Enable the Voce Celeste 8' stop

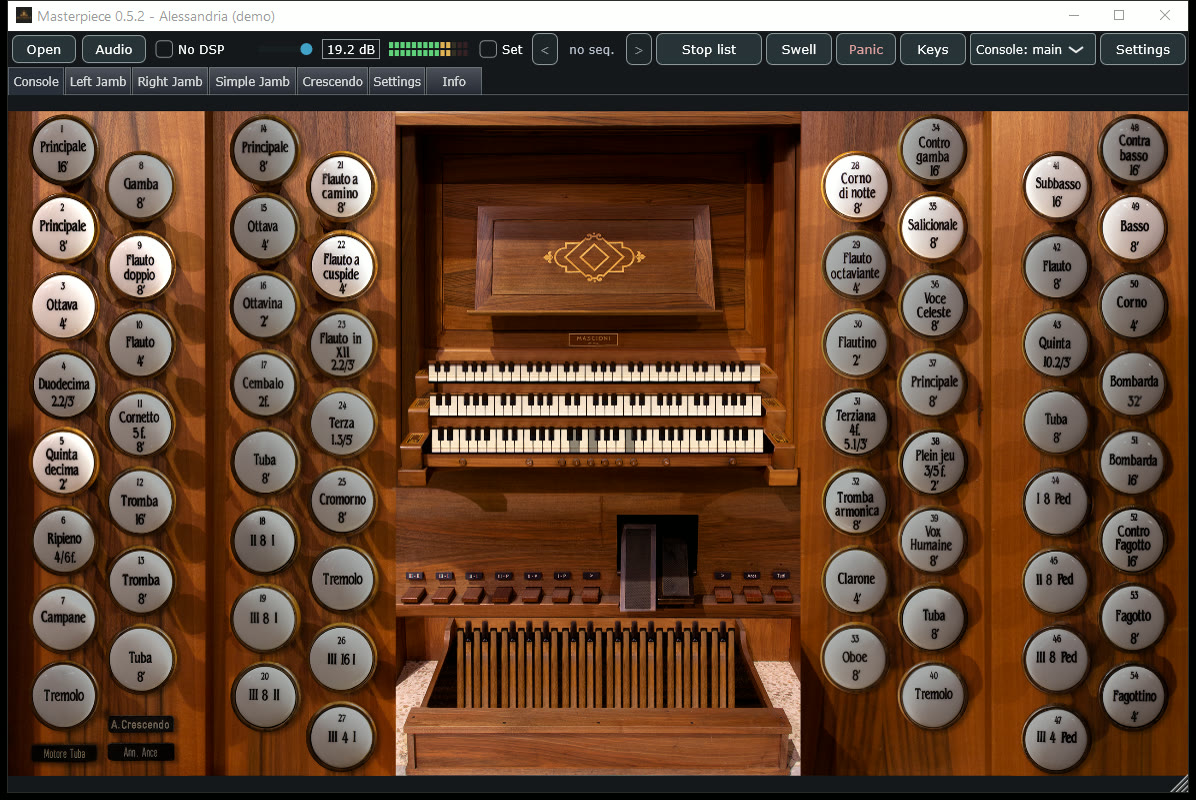point(934,306)
